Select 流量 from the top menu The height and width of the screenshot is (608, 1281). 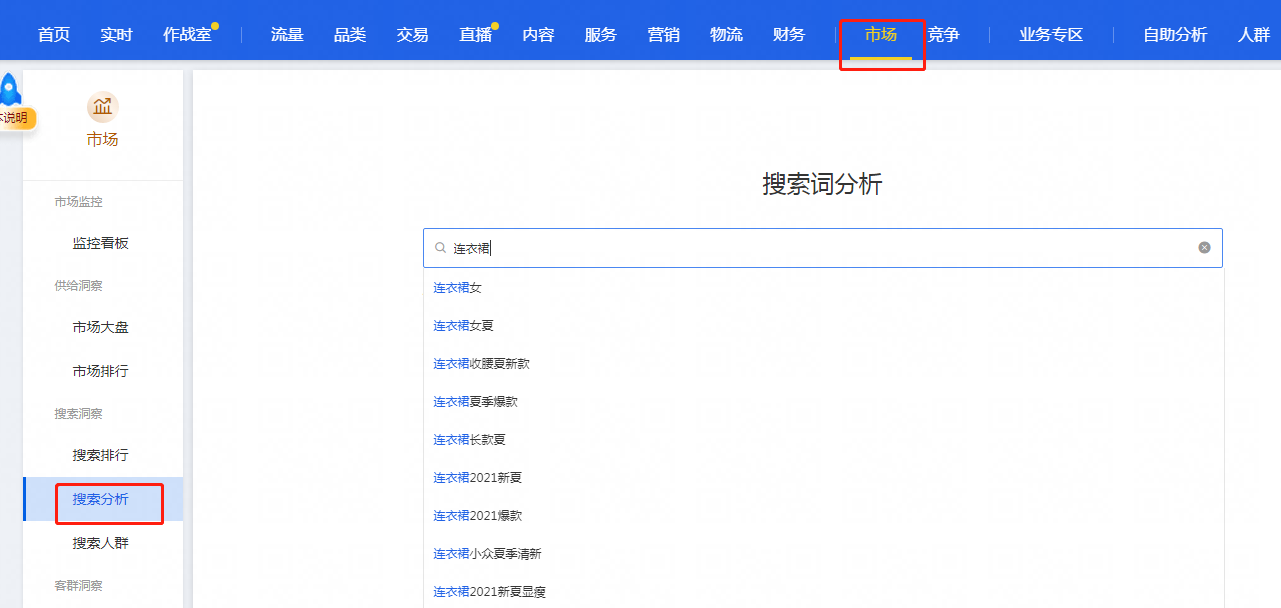point(286,32)
